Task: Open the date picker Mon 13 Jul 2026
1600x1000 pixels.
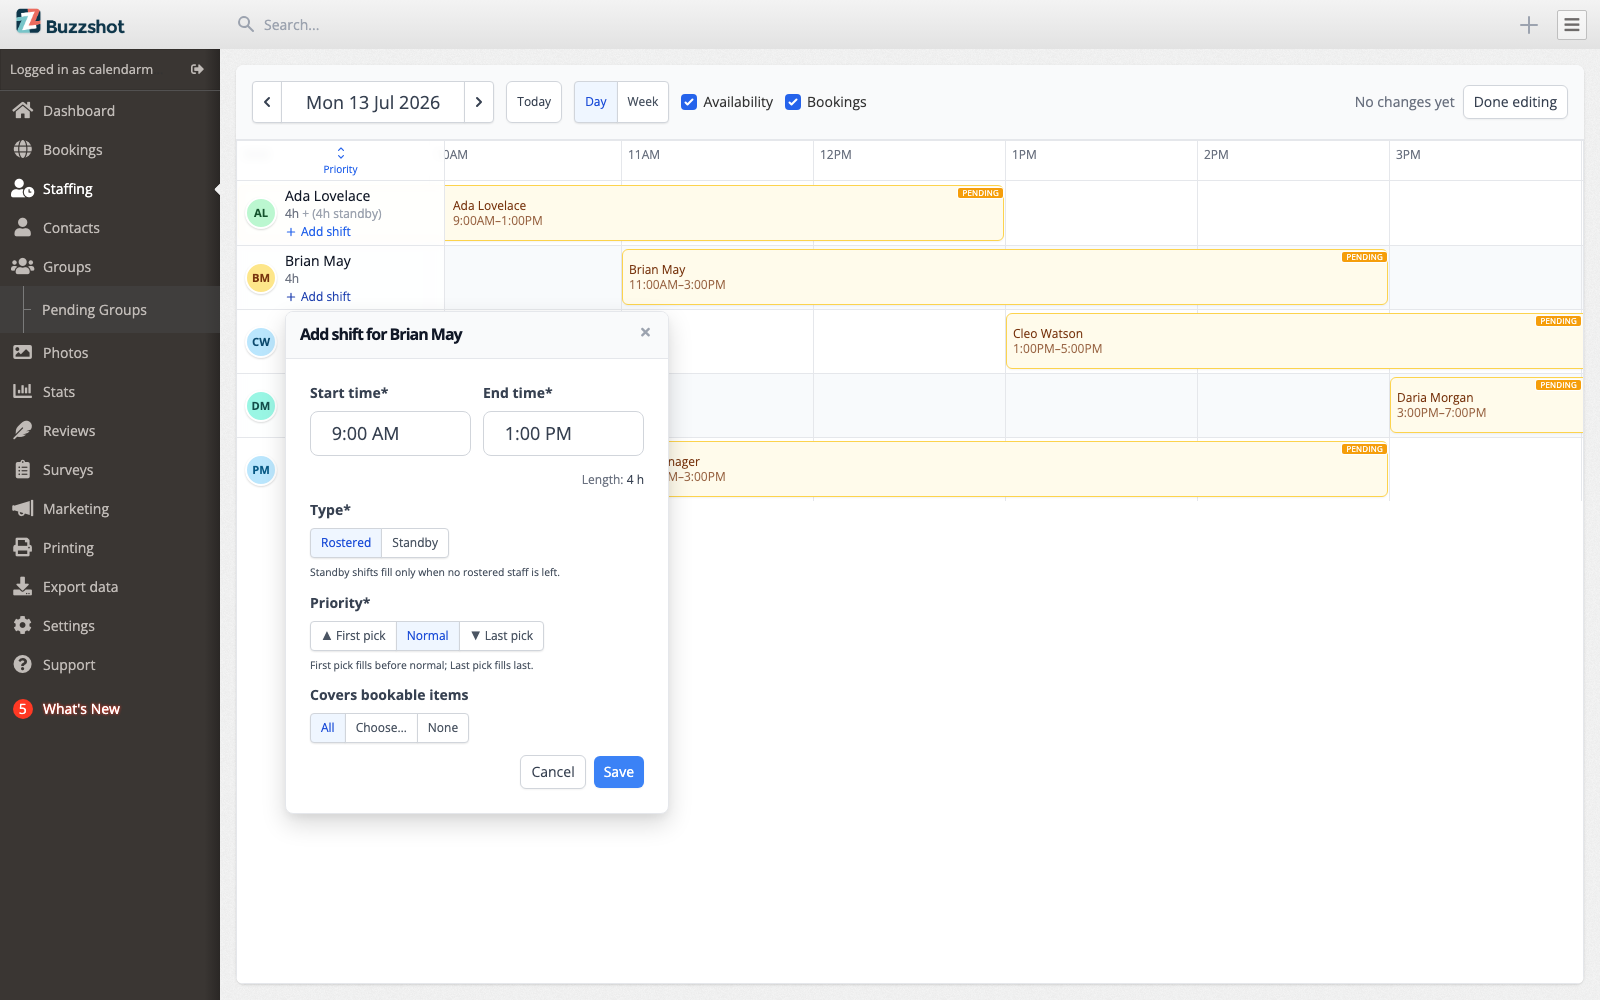Action: coord(373,102)
